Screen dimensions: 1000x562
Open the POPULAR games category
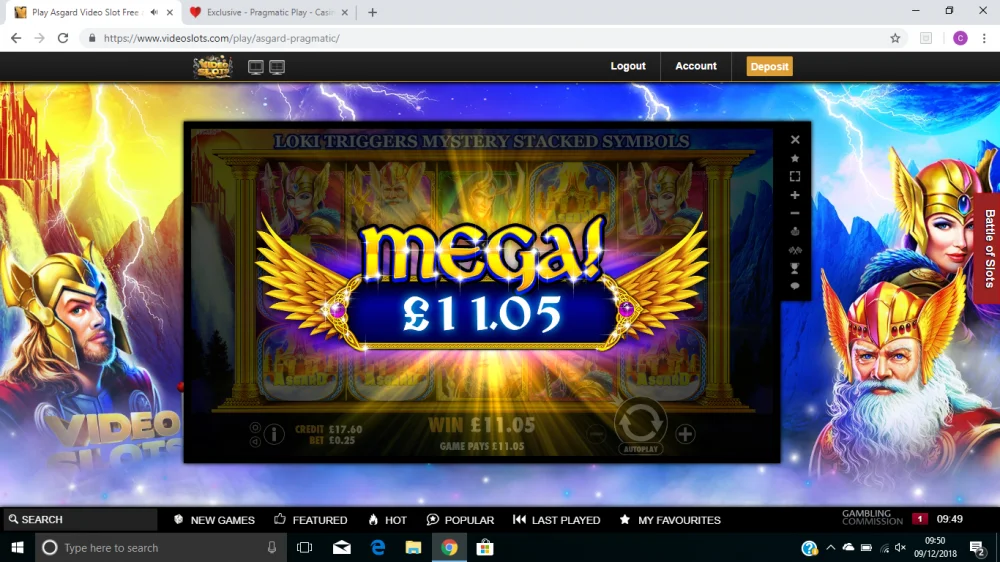click(x=460, y=520)
